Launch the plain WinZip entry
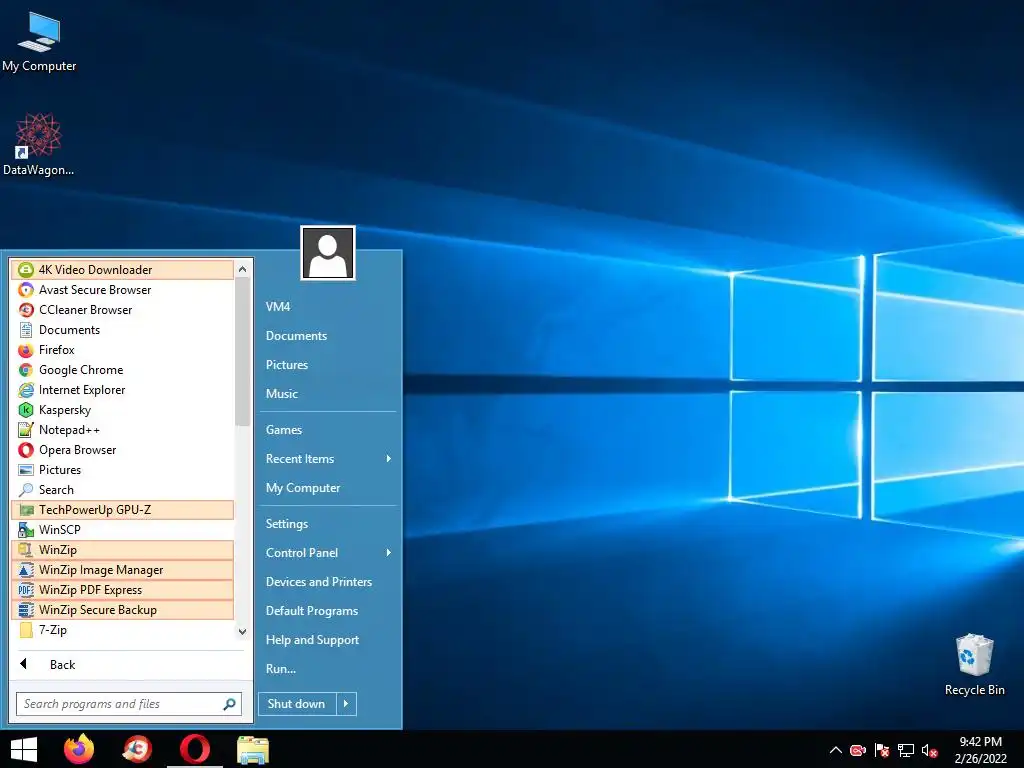Screen dimensions: 1024x768 click(x=123, y=550)
